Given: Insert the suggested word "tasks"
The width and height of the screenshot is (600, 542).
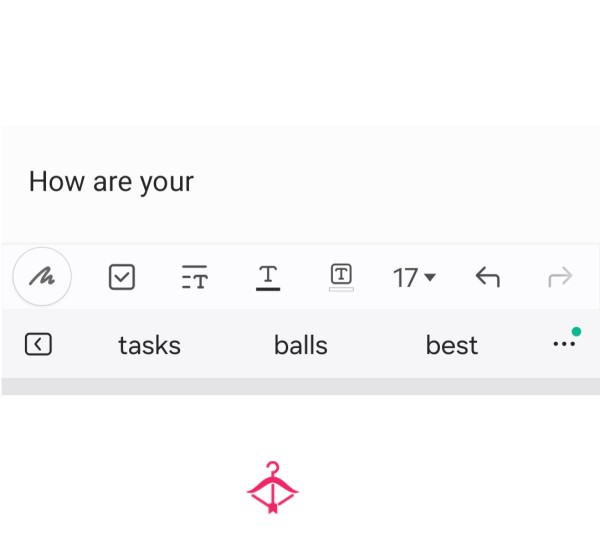Looking at the screenshot, I should pyautogui.click(x=150, y=345).
